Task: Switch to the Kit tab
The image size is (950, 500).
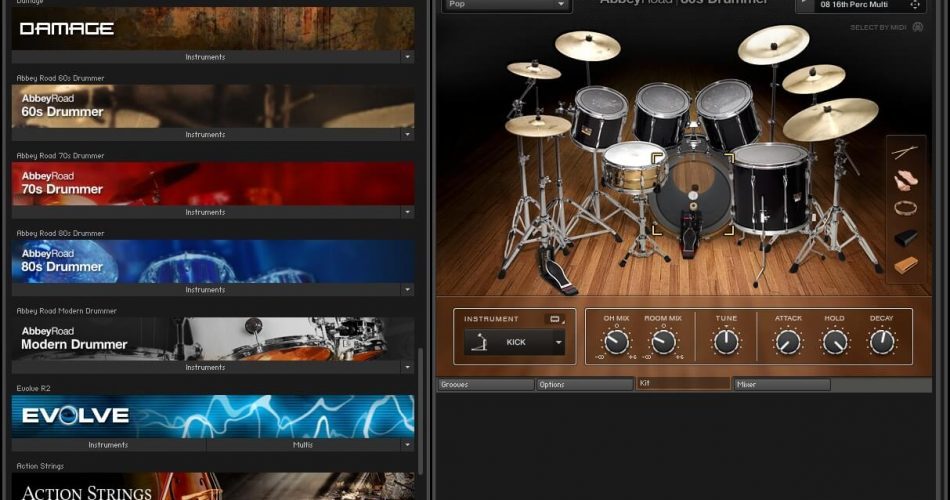Action: [683, 384]
